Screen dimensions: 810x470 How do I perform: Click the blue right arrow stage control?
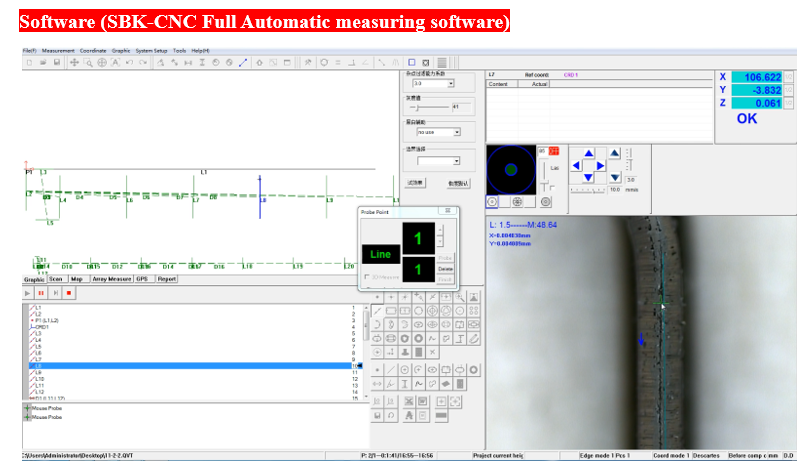click(x=601, y=165)
